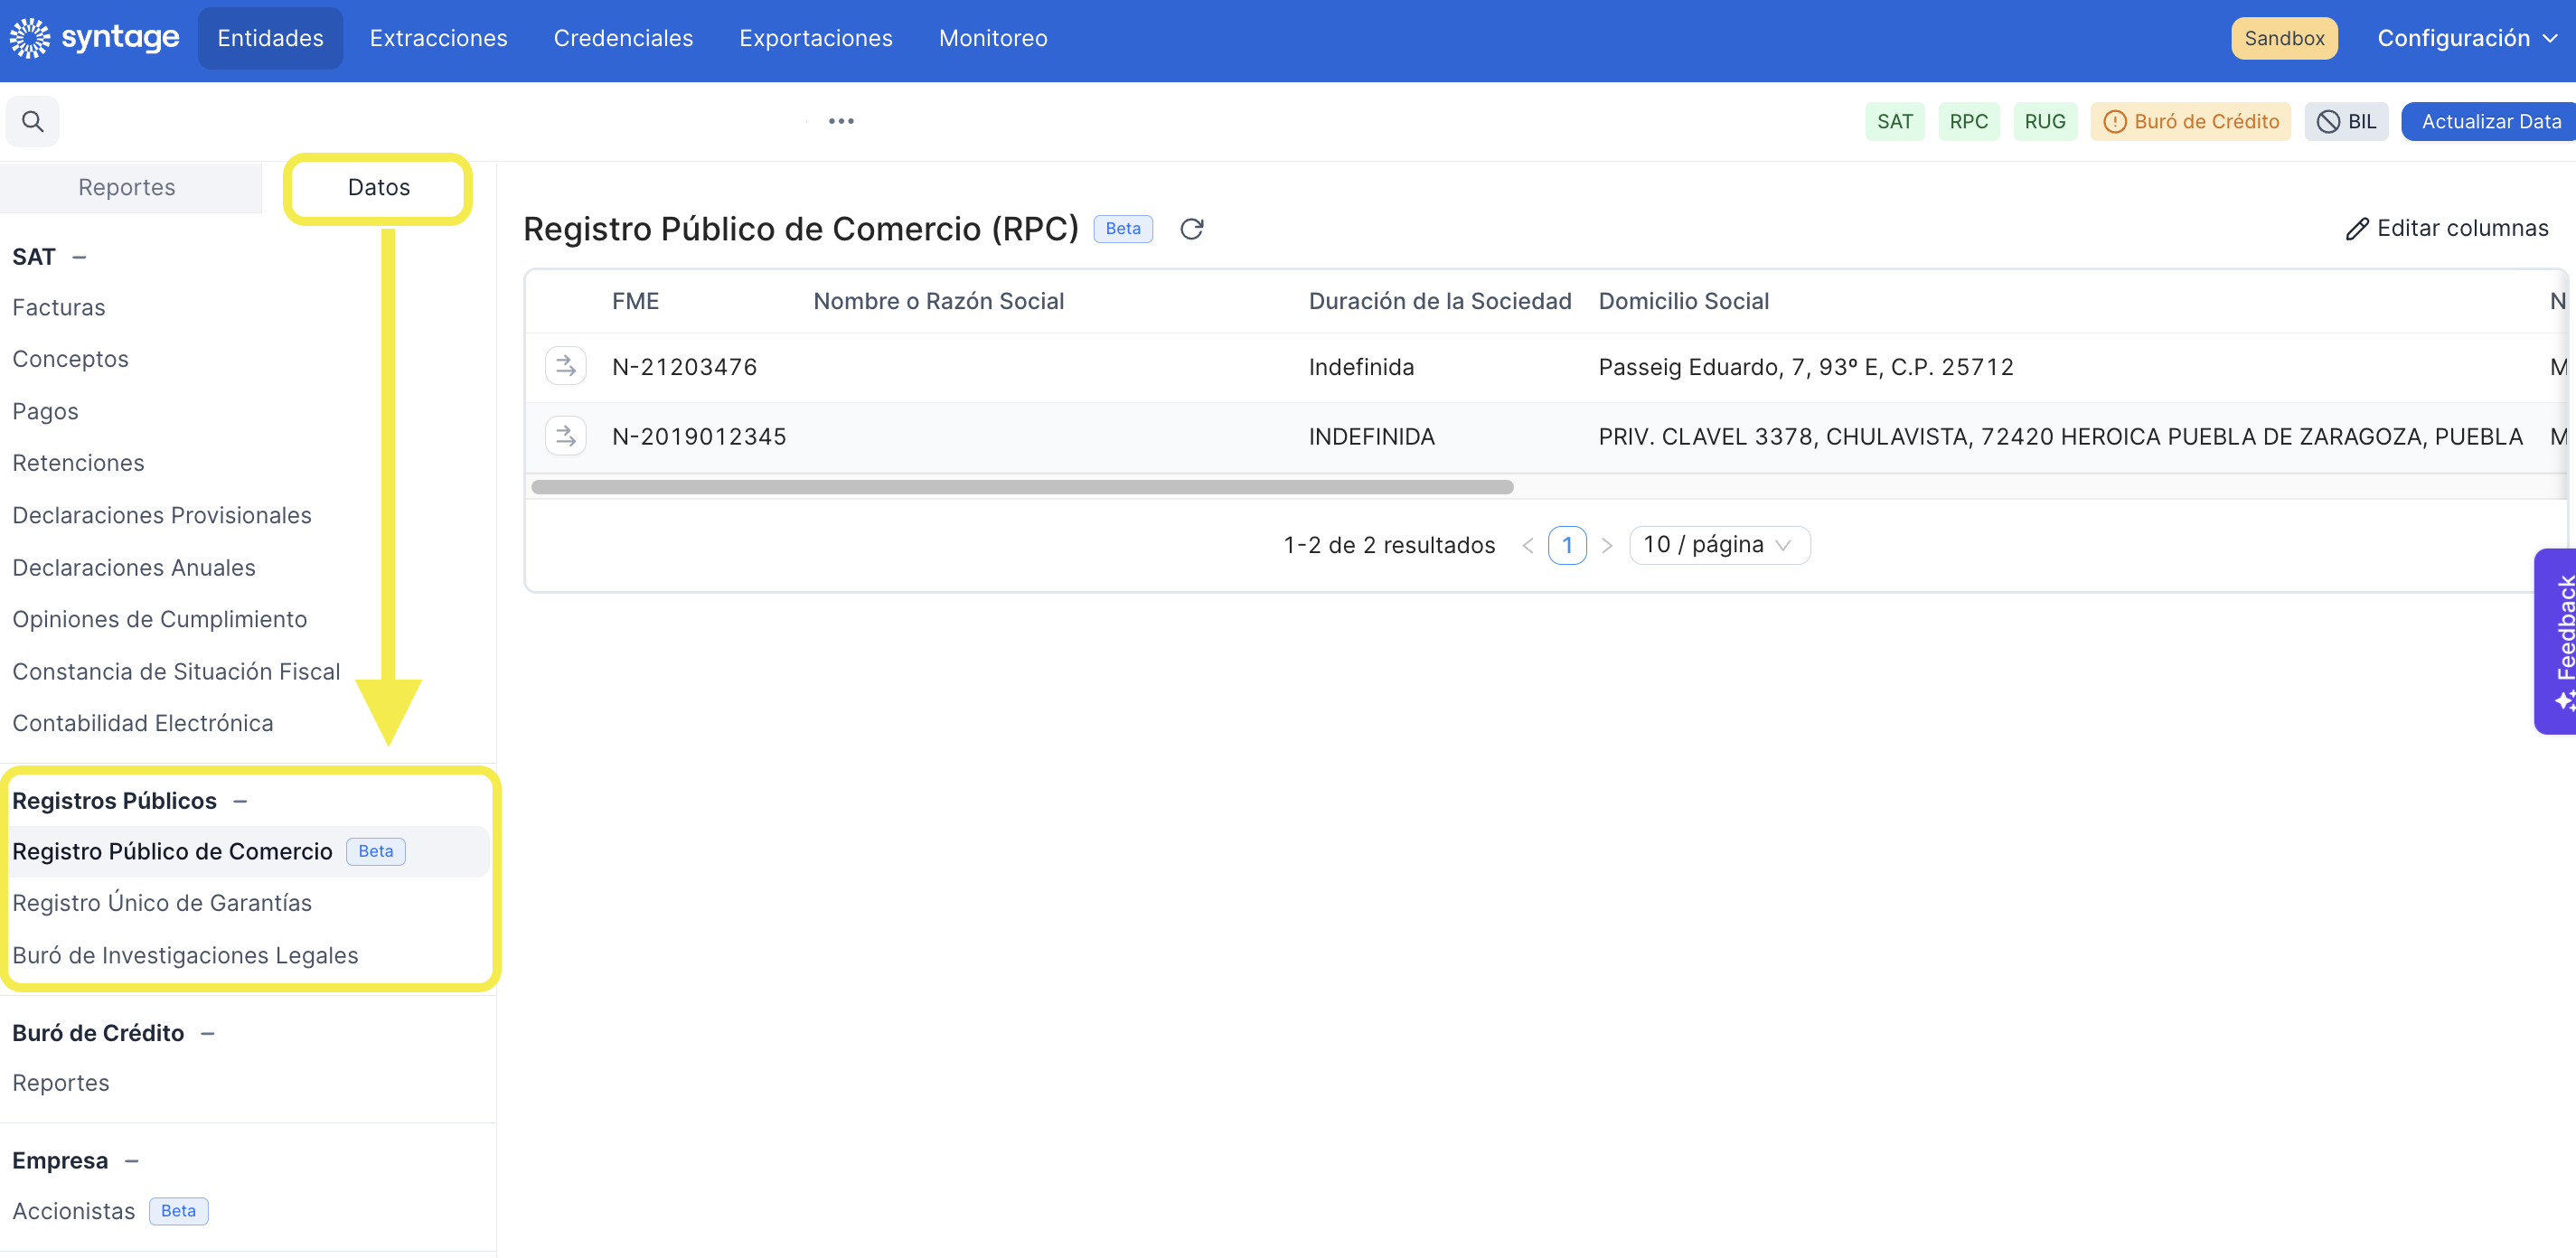Open Facturas in the sidebar
The width and height of the screenshot is (2576, 1258).
[x=59, y=307]
